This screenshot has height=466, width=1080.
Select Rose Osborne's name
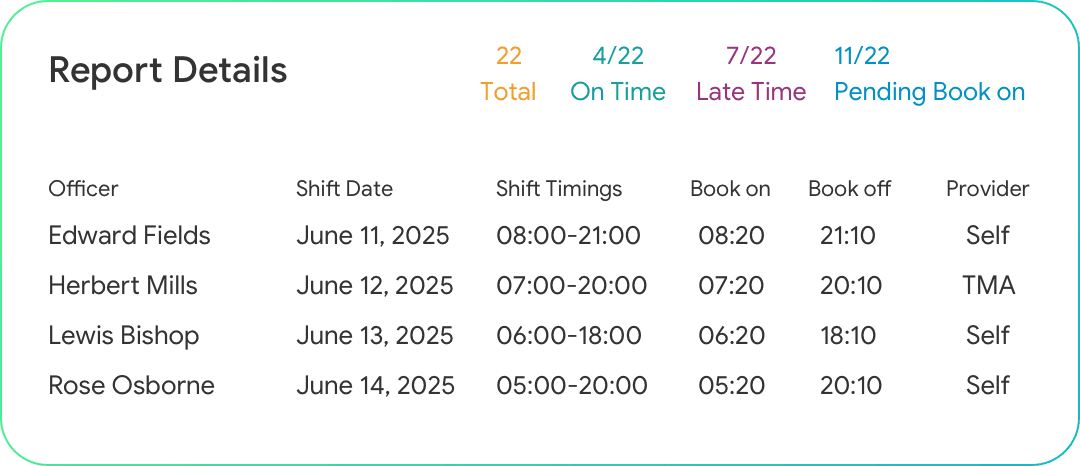pyautogui.click(x=131, y=386)
